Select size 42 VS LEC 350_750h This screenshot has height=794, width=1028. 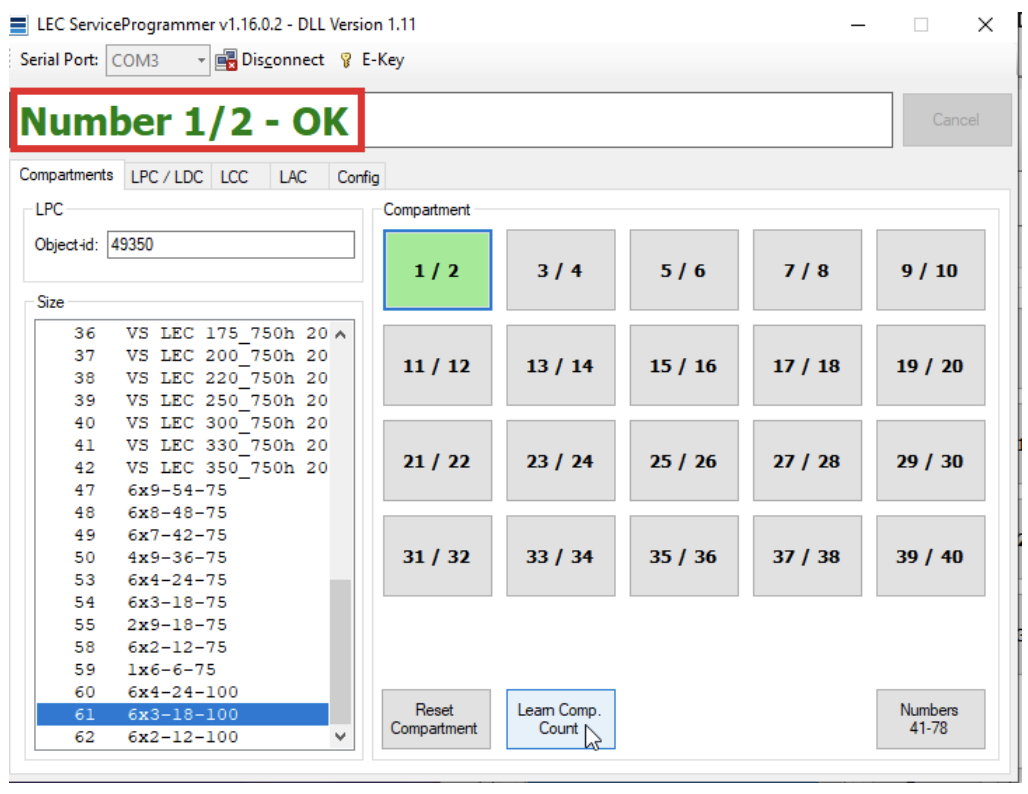coord(183,467)
